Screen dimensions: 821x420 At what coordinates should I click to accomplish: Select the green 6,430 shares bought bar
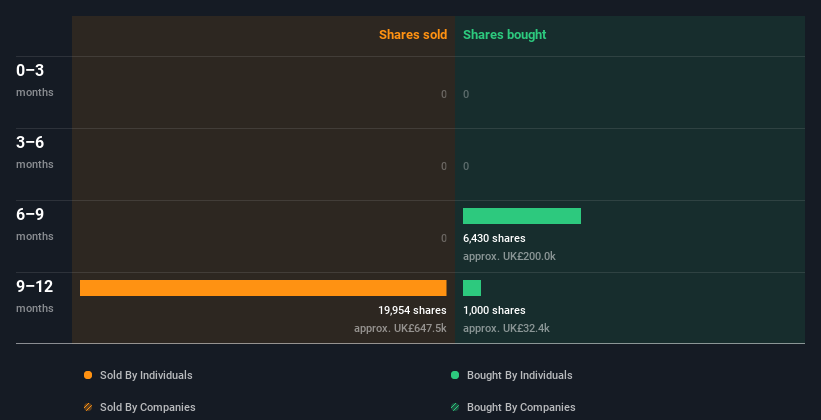point(522,216)
